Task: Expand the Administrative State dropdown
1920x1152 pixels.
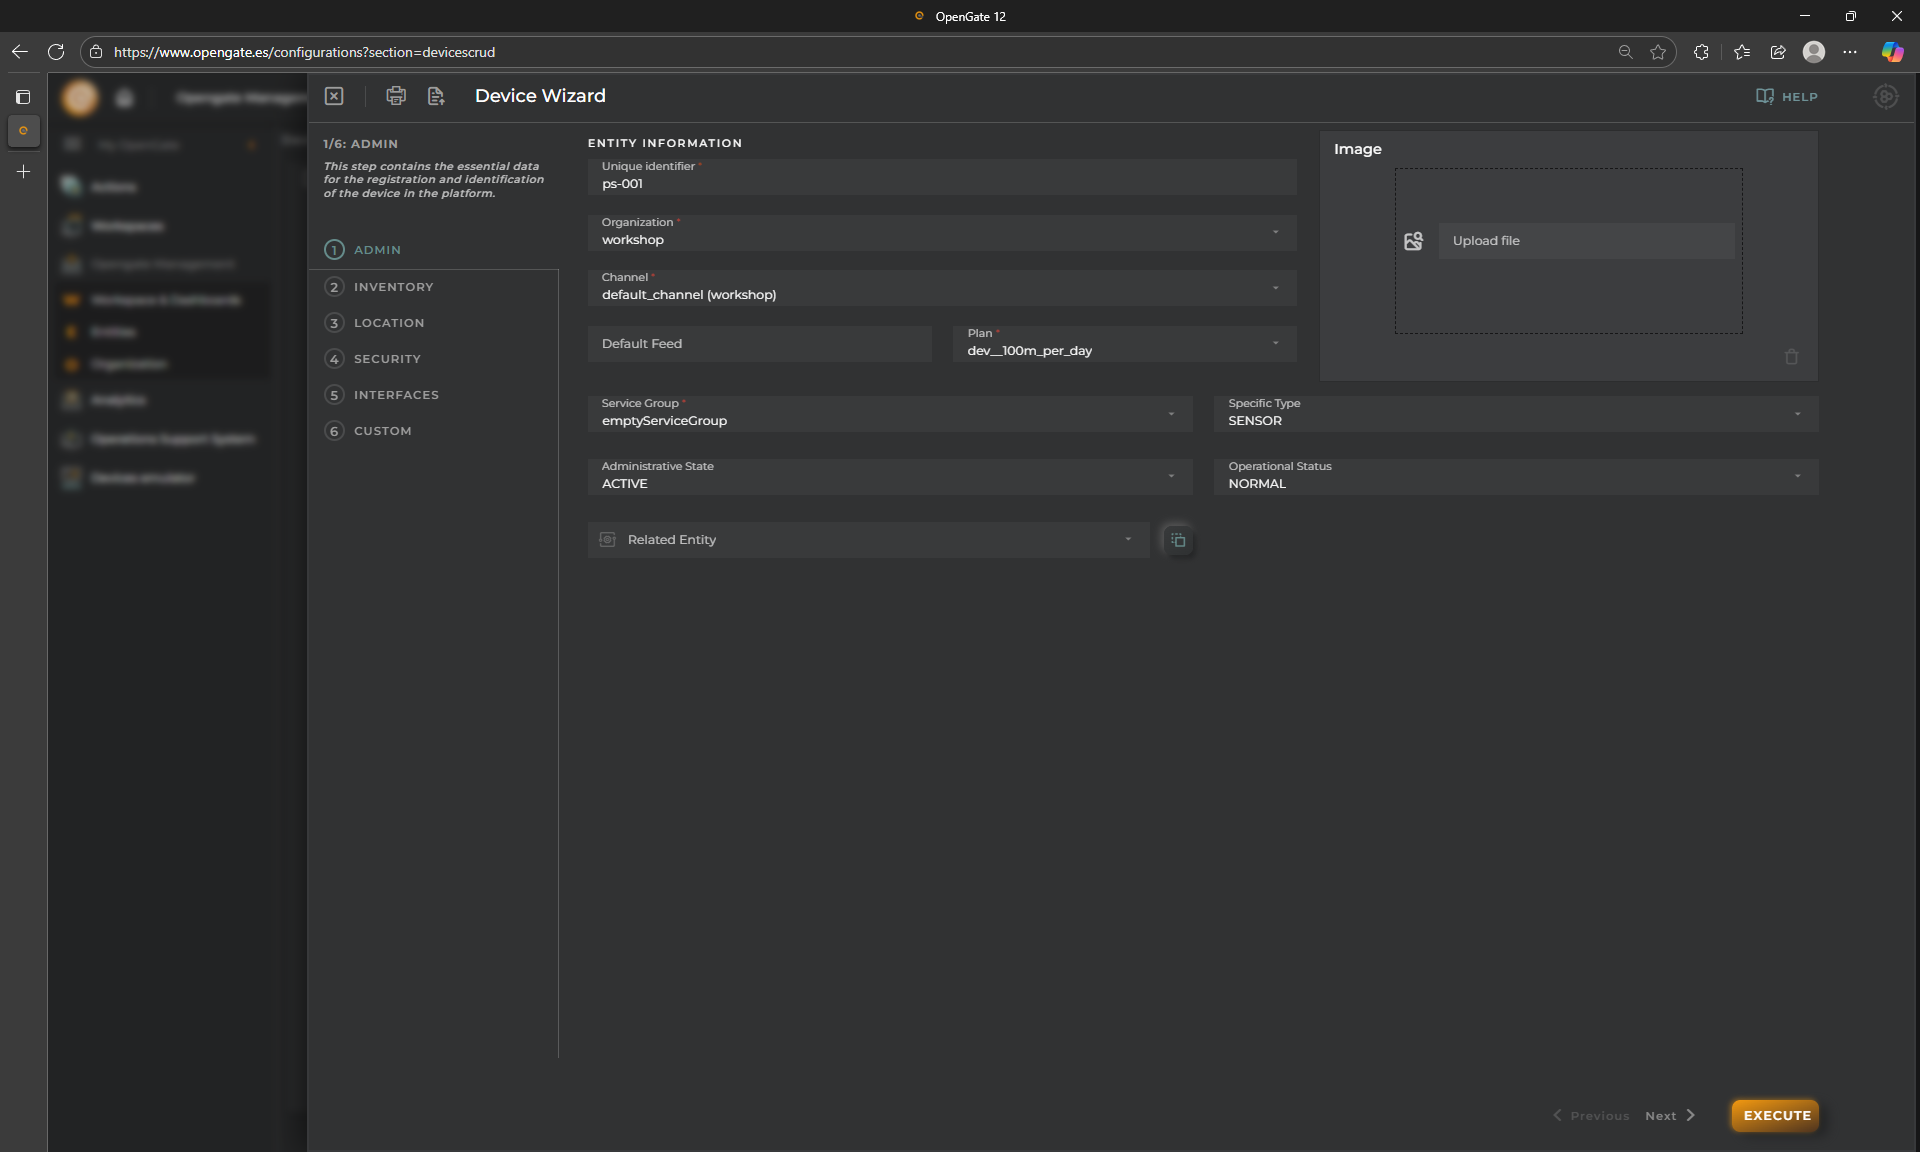Action: 1171,476
